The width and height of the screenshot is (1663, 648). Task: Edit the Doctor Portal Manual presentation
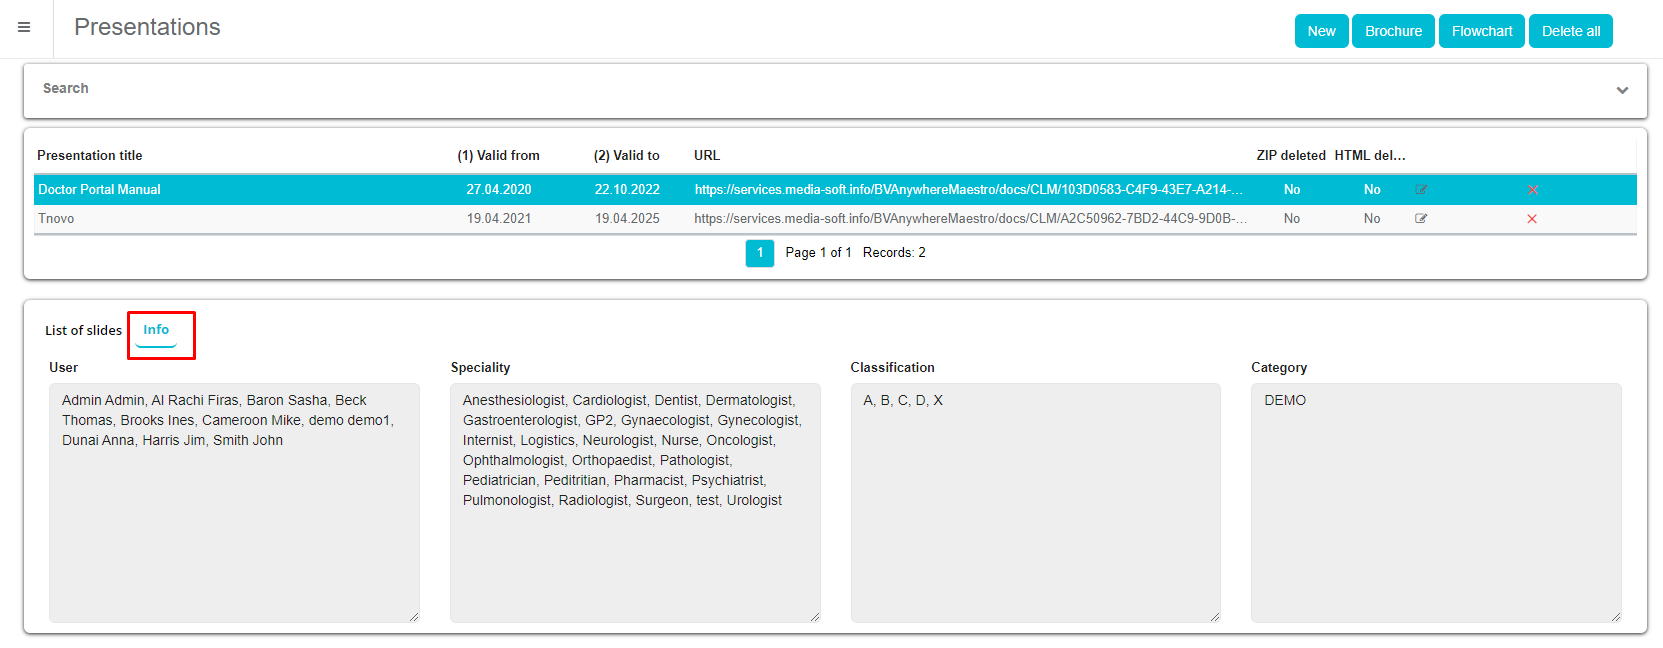point(1421,190)
